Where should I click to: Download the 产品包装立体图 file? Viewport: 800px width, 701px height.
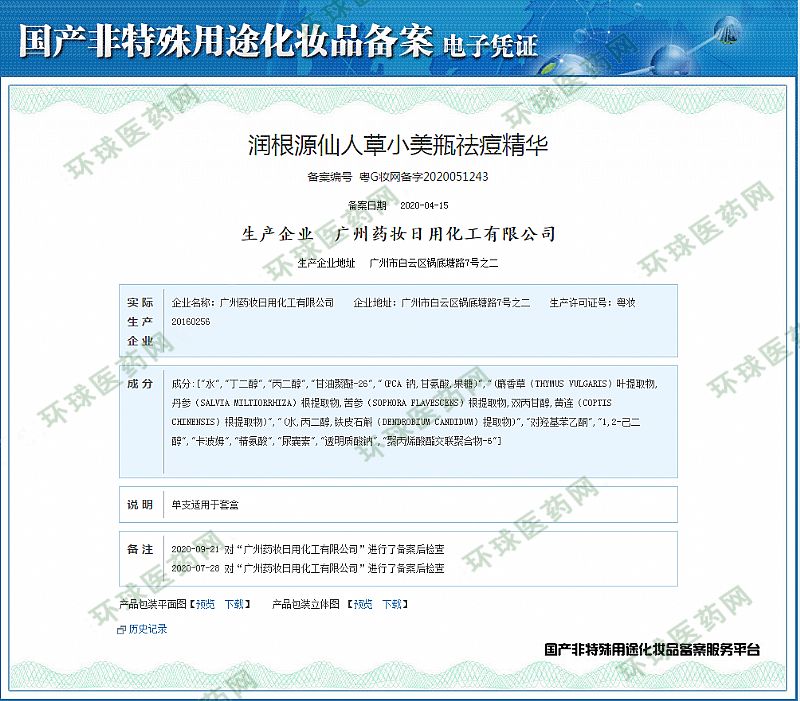(392, 604)
